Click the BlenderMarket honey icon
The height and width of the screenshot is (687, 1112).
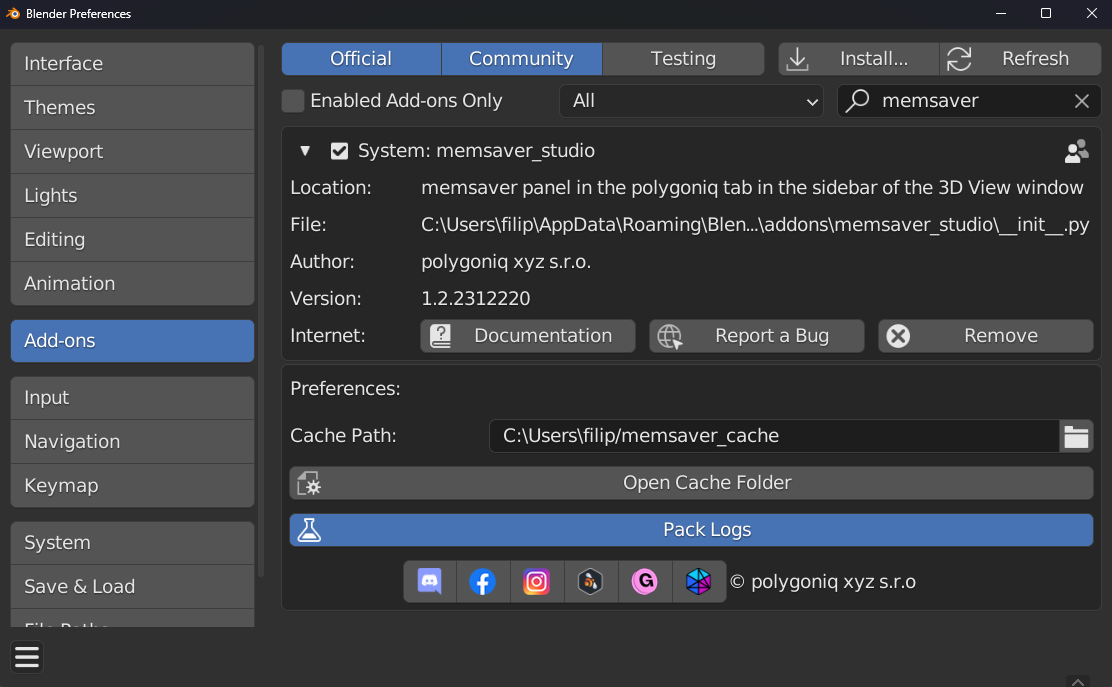click(x=591, y=581)
